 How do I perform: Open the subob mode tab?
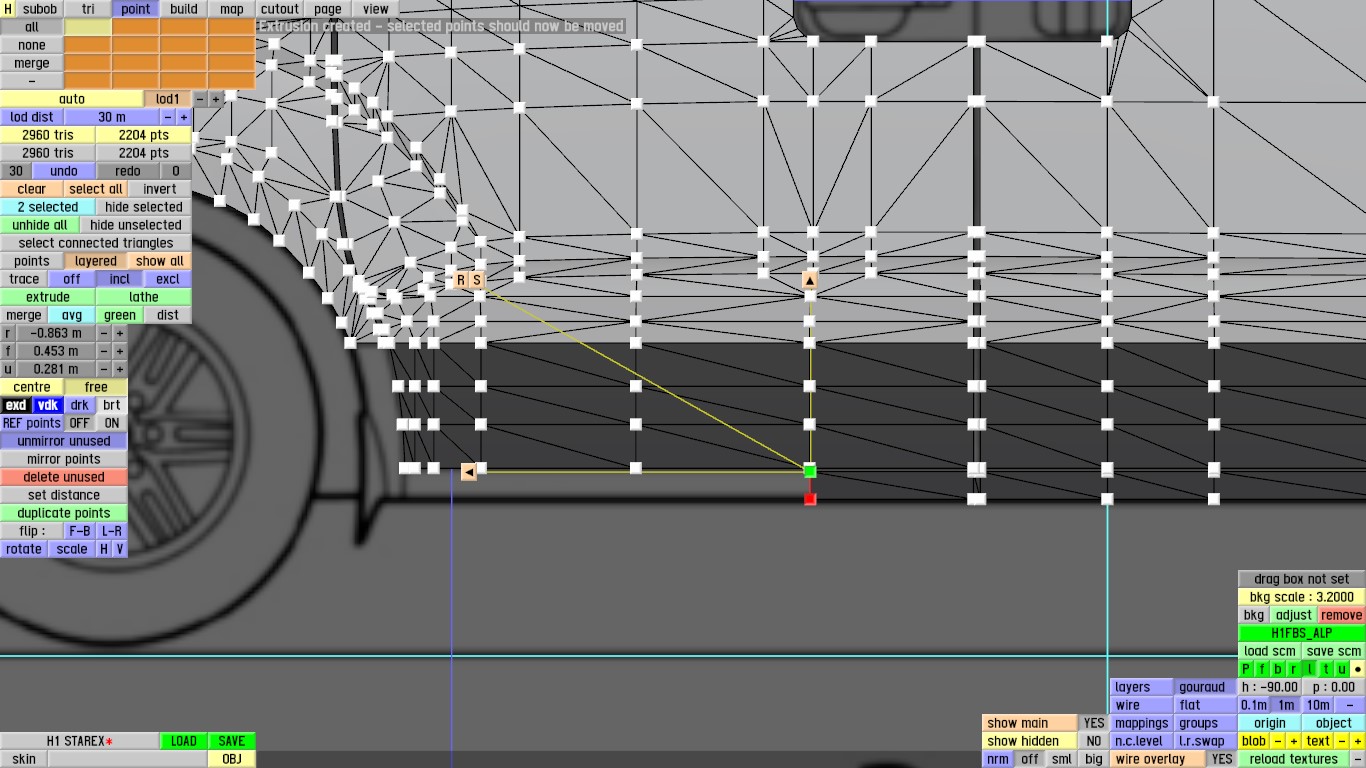40,9
